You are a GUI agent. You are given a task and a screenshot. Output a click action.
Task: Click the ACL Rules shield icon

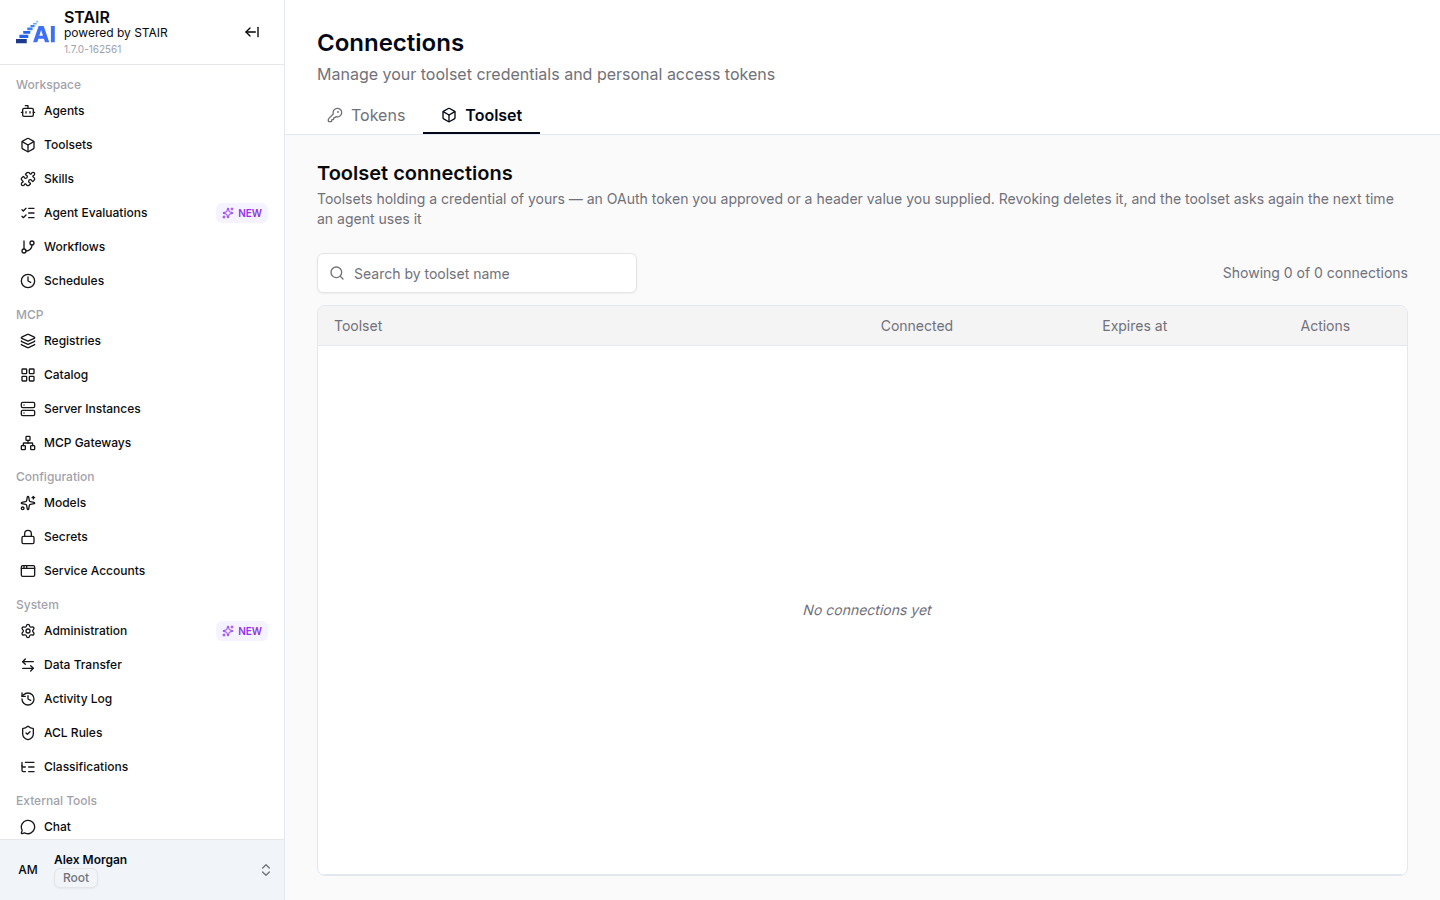(x=28, y=733)
